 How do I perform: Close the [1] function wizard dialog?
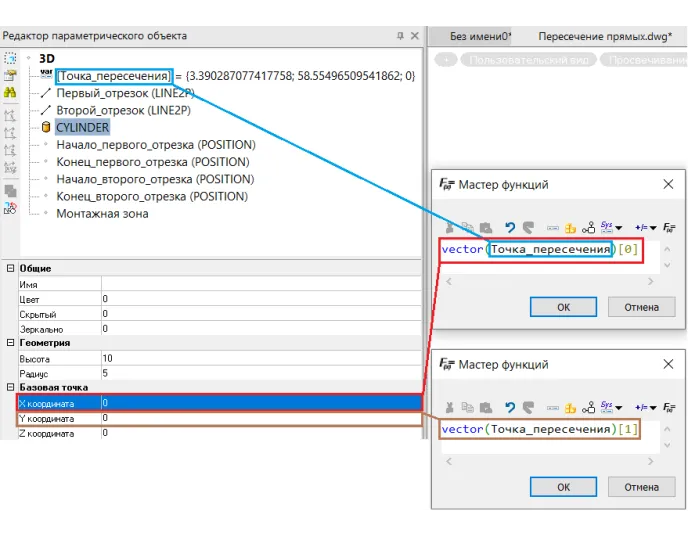pyautogui.click(x=668, y=364)
